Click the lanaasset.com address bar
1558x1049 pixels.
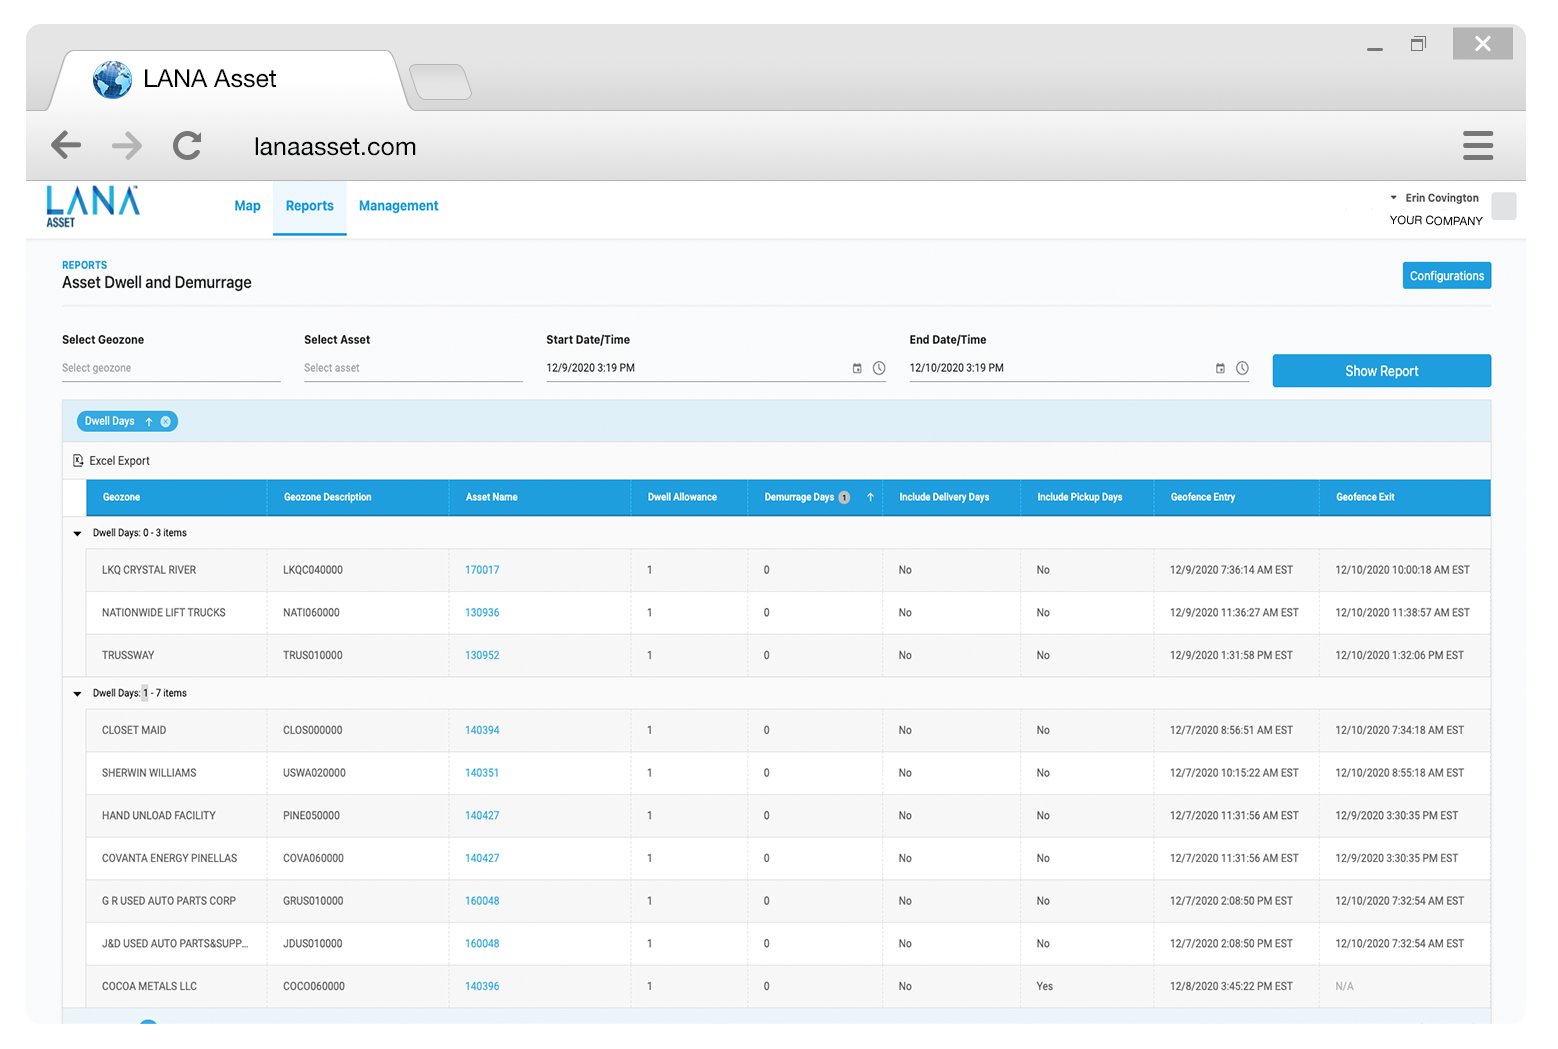[x=335, y=147]
